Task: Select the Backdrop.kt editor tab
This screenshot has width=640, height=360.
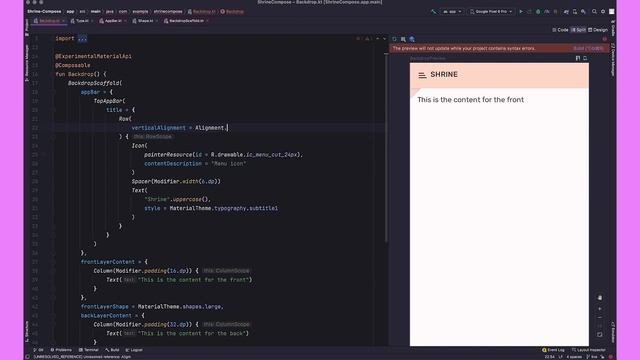Action: [x=48, y=21]
